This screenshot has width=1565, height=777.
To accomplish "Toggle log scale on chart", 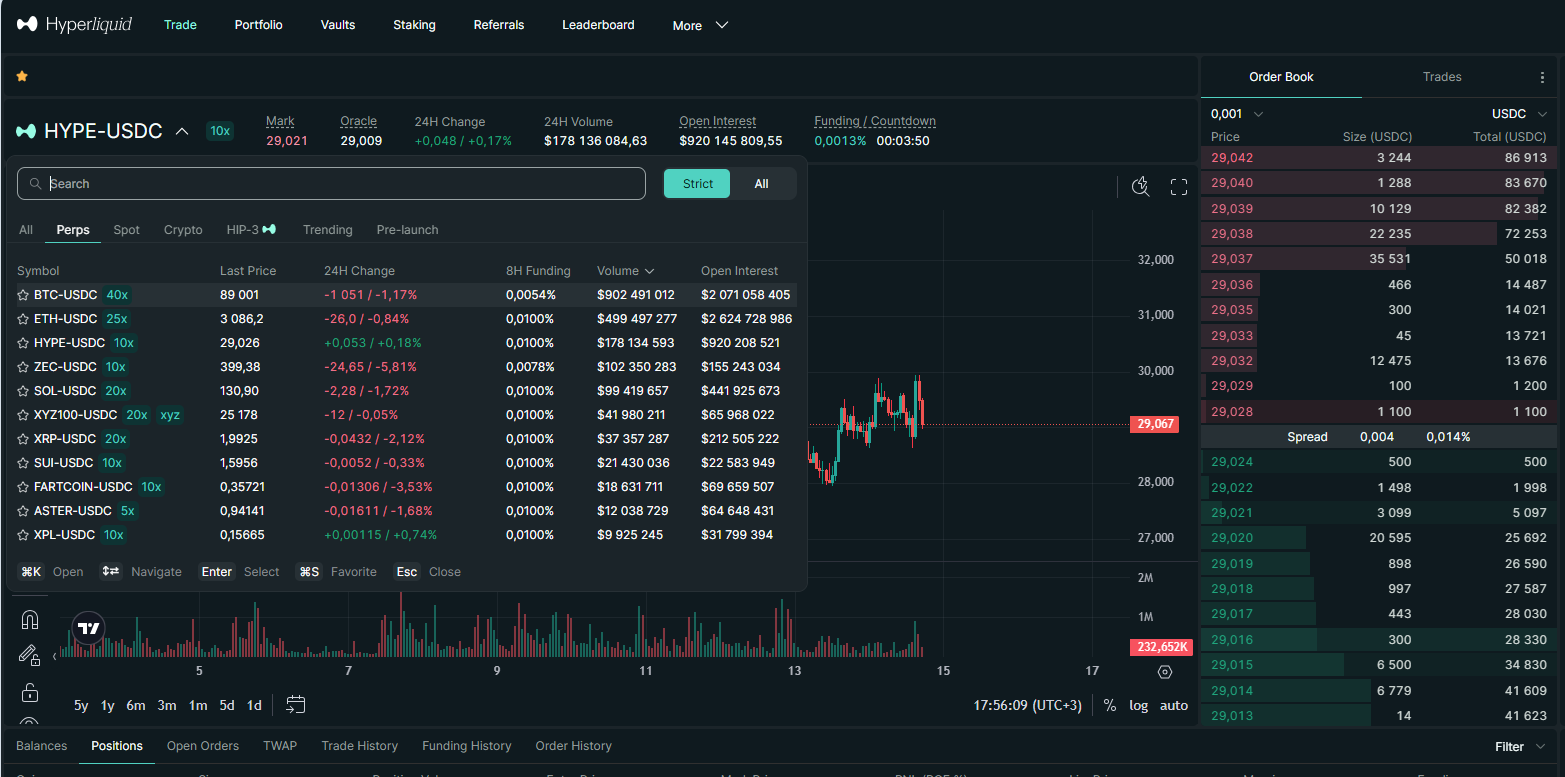I will 1139,705.
